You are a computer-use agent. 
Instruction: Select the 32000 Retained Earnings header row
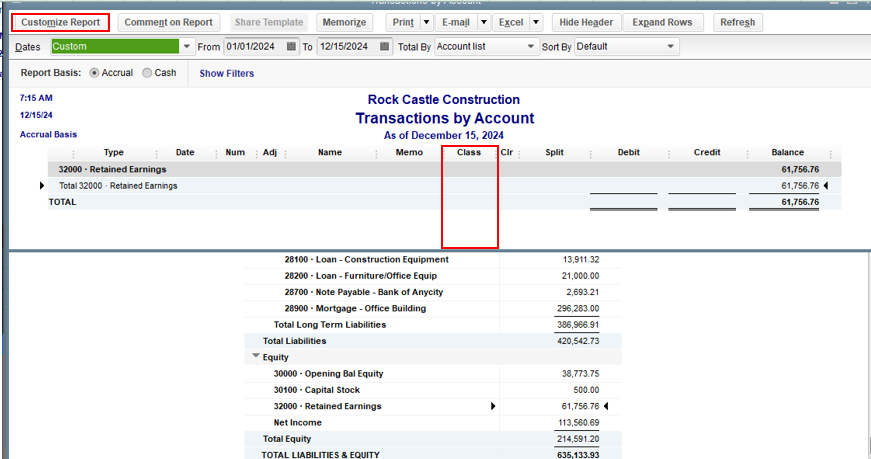(444, 169)
